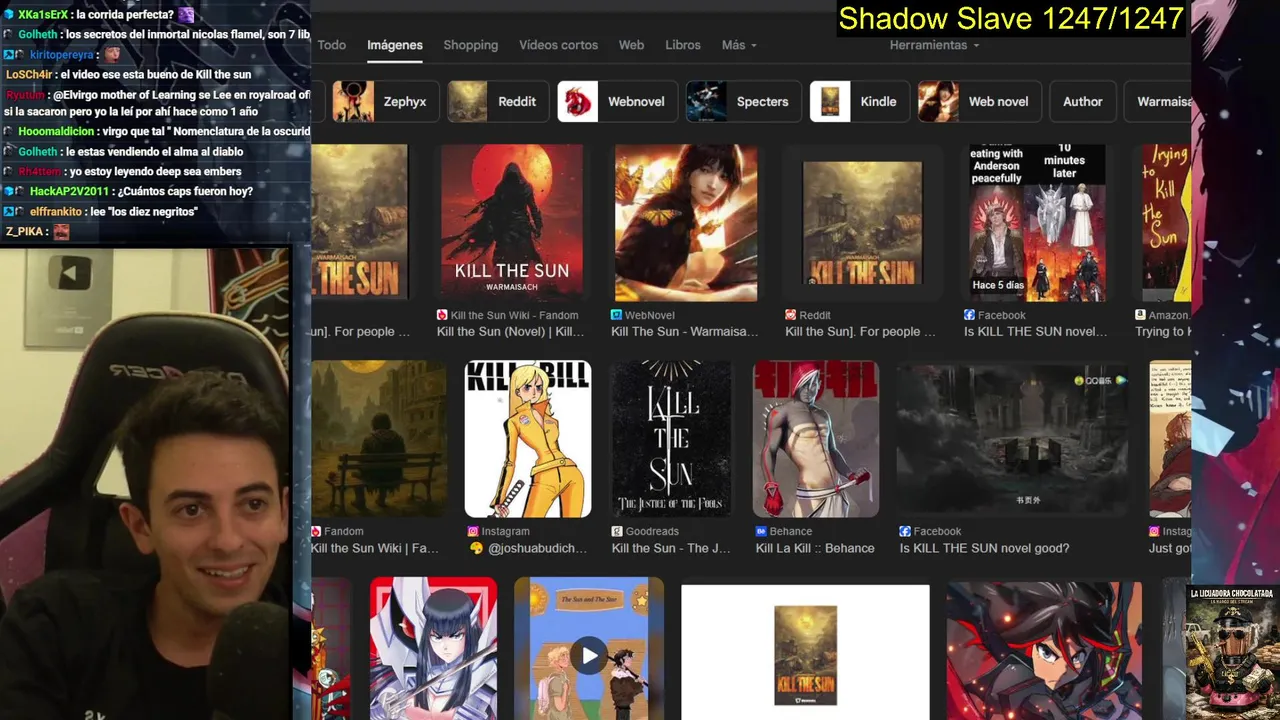This screenshot has width=1280, height=720.
Task: Open 'Kill the Sun - The J...' Goodreads link
Action: [671, 548]
